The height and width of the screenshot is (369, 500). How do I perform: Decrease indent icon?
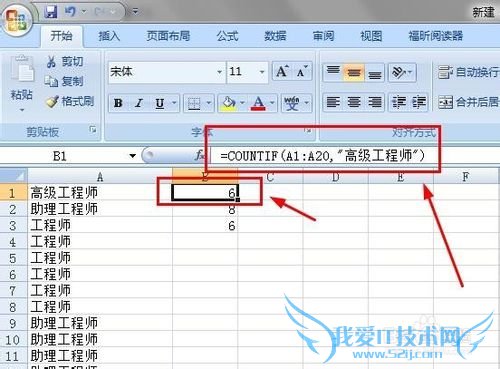click(x=398, y=102)
